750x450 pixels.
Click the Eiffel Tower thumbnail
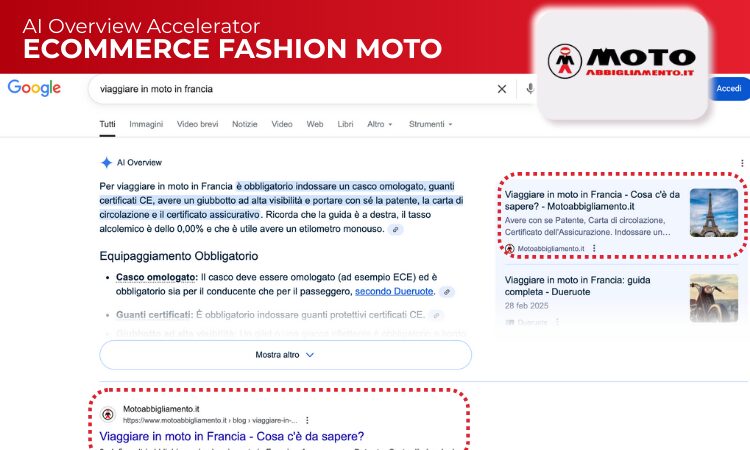point(714,213)
